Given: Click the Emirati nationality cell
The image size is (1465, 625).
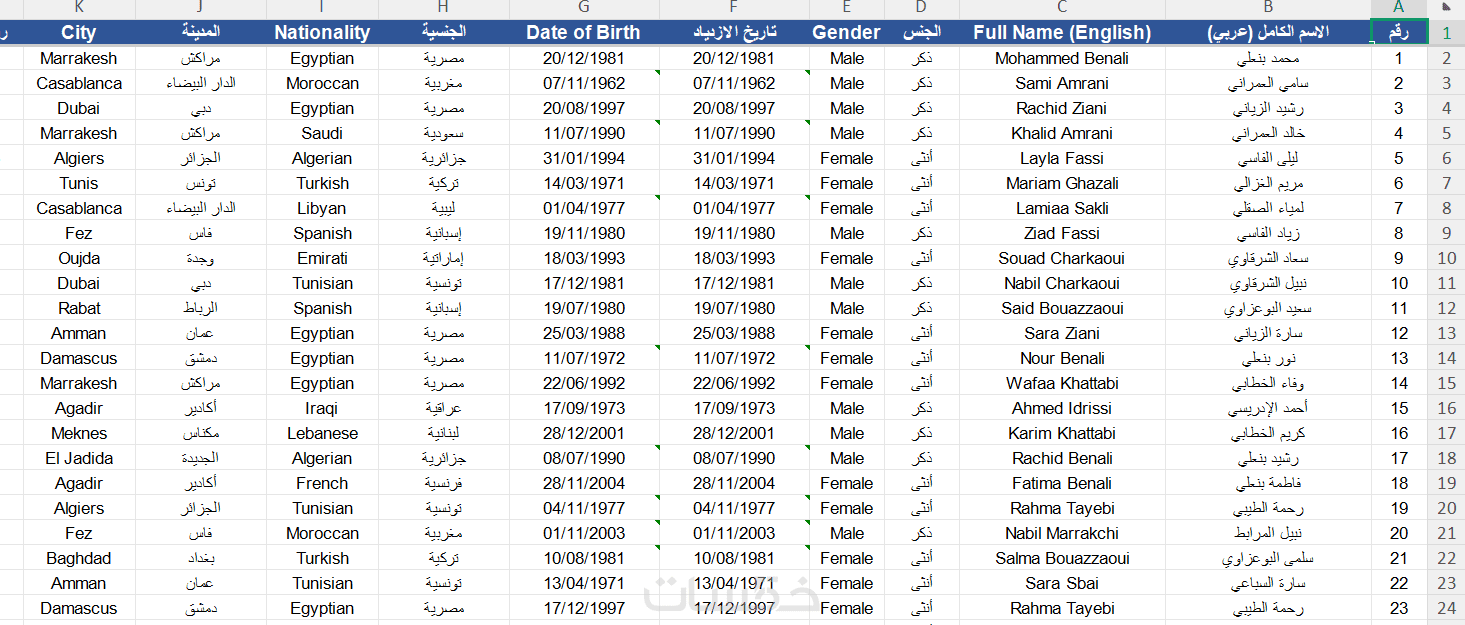Looking at the screenshot, I should coord(322,258).
